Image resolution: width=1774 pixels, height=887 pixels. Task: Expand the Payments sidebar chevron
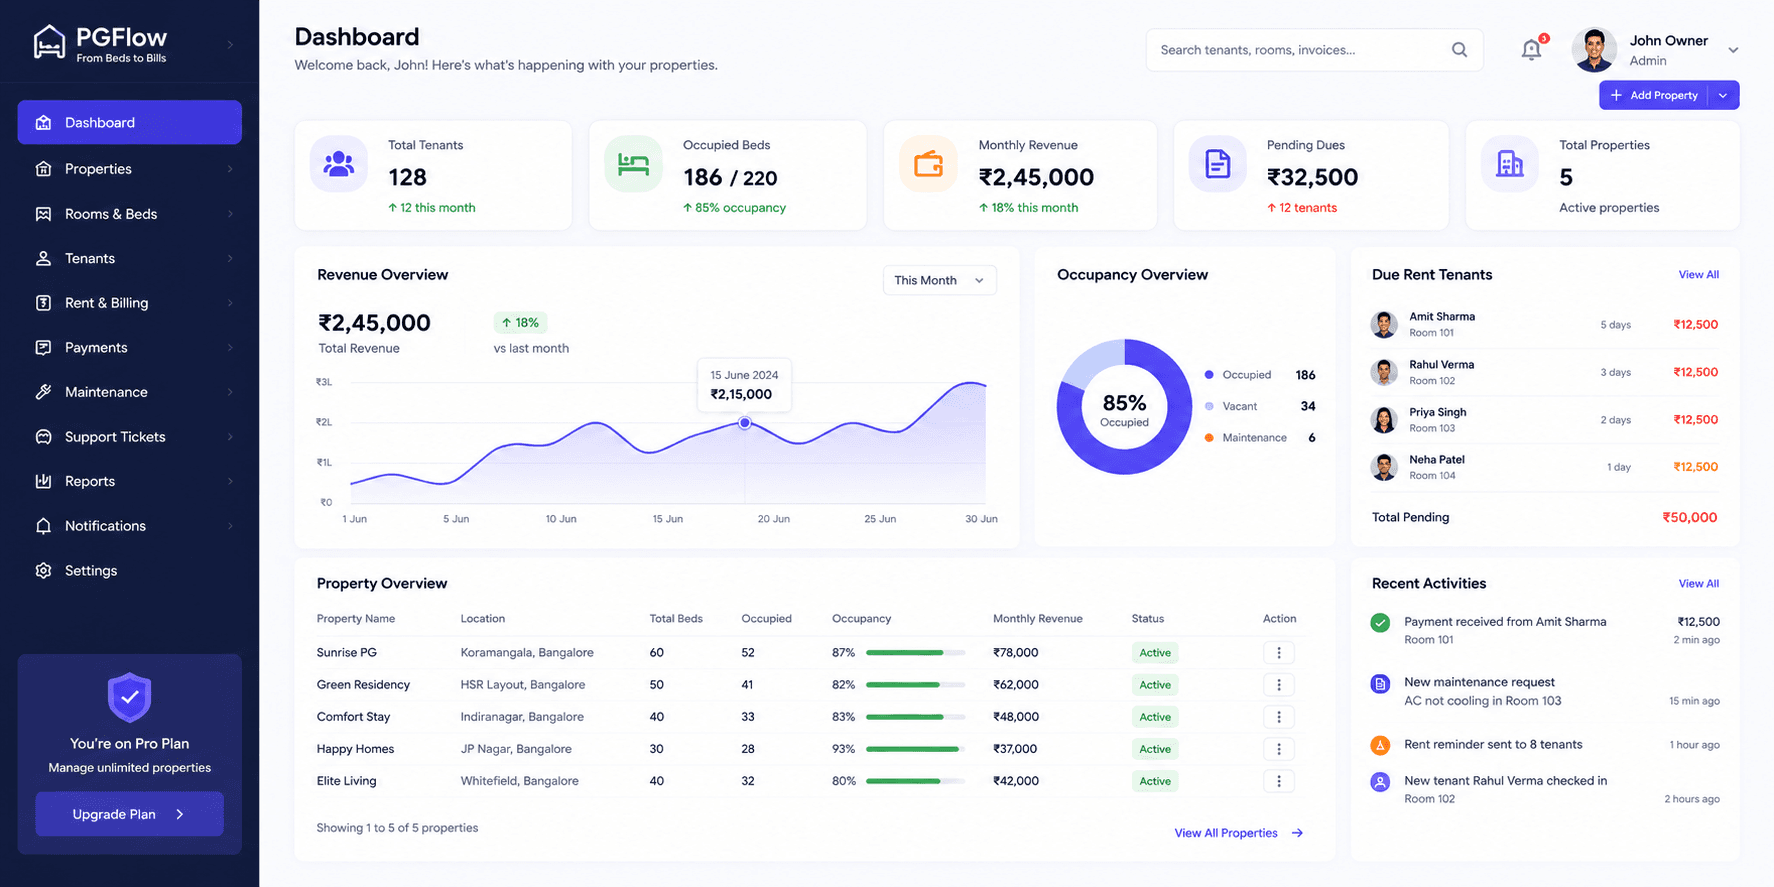(230, 348)
